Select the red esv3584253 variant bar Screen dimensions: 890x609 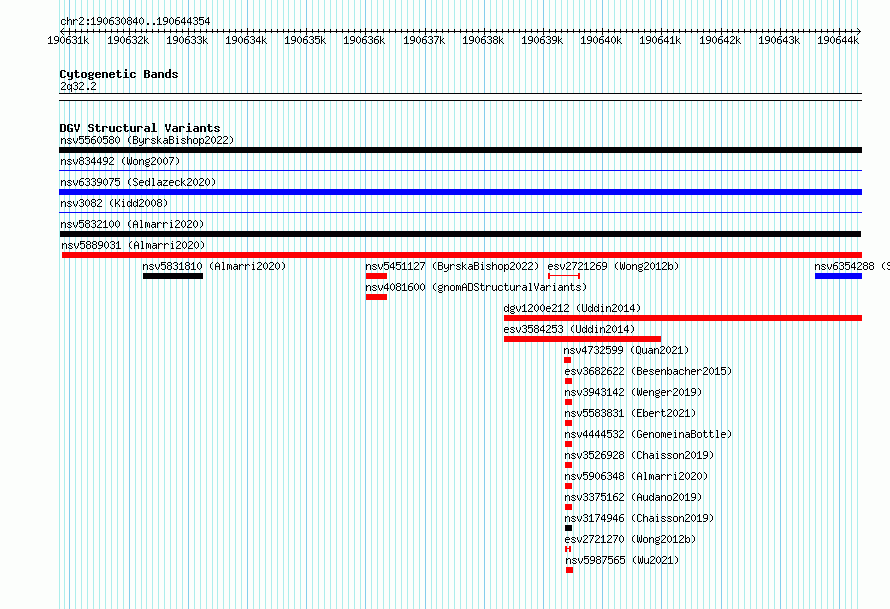(x=582, y=339)
